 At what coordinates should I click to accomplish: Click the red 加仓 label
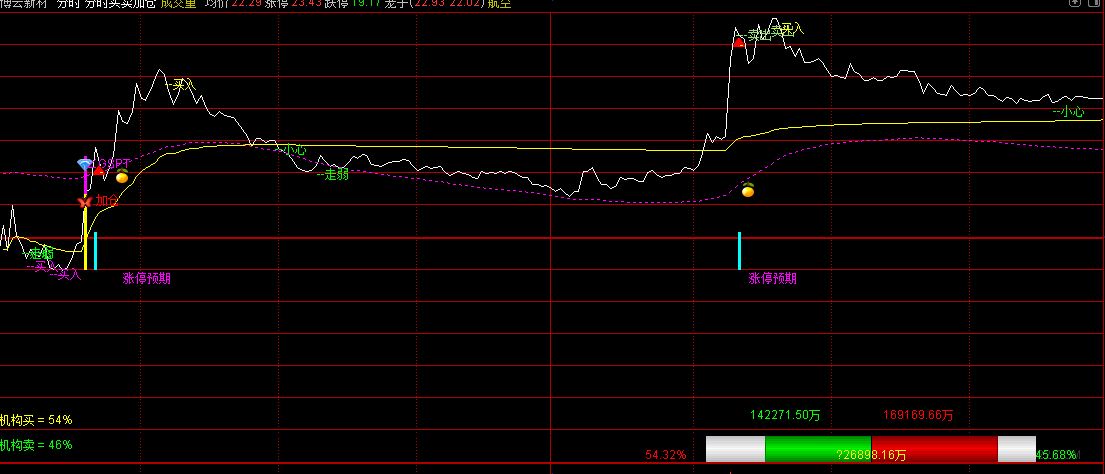point(107,201)
